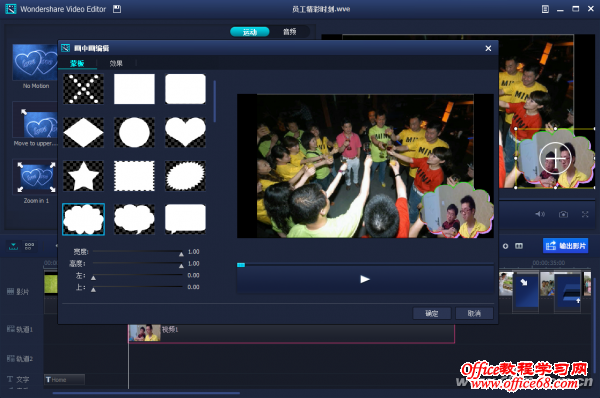Viewport: 600px width, 398px height.
Task: Adjust the 左 slider handle
Action: coord(93,278)
